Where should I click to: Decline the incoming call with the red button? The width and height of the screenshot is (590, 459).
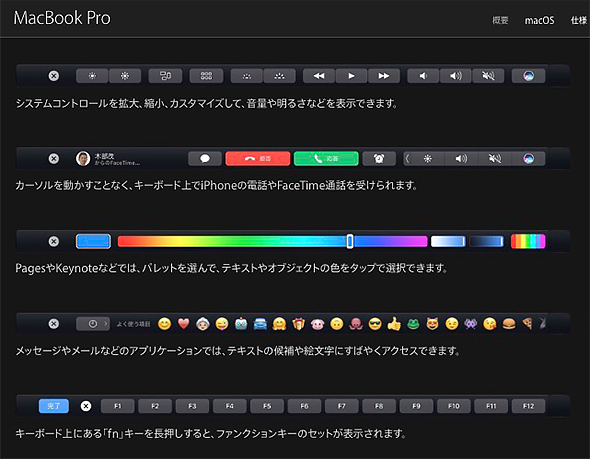[x=258, y=159]
